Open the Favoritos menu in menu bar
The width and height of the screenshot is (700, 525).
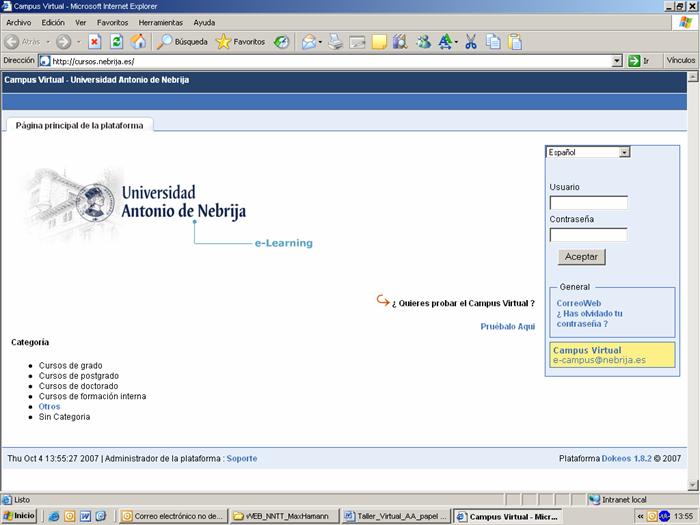coord(112,22)
